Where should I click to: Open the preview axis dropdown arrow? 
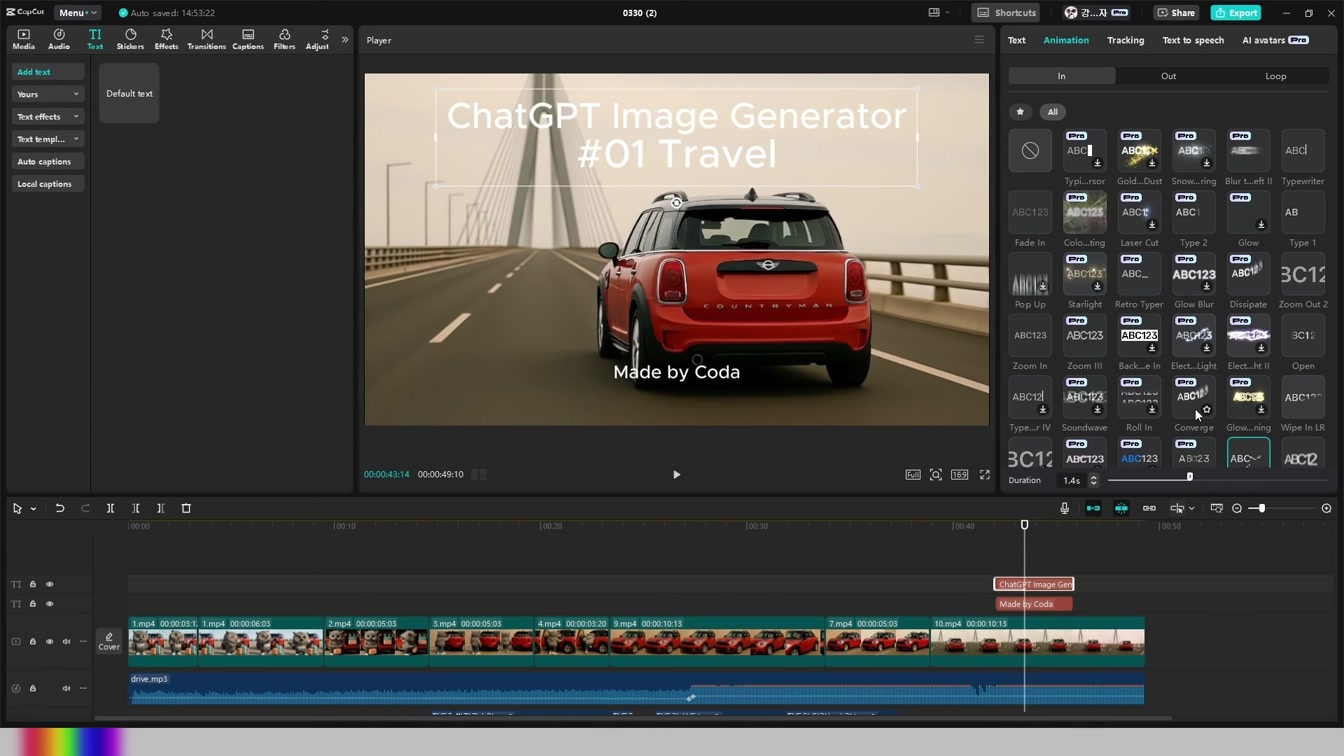click(x=1192, y=509)
